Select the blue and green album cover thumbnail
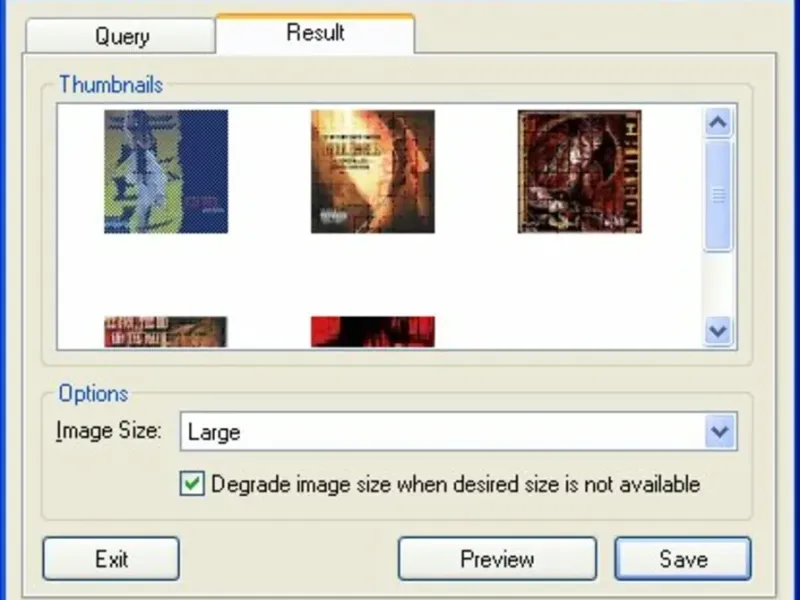This screenshot has height=600, width=800. (x=166, y=171)
